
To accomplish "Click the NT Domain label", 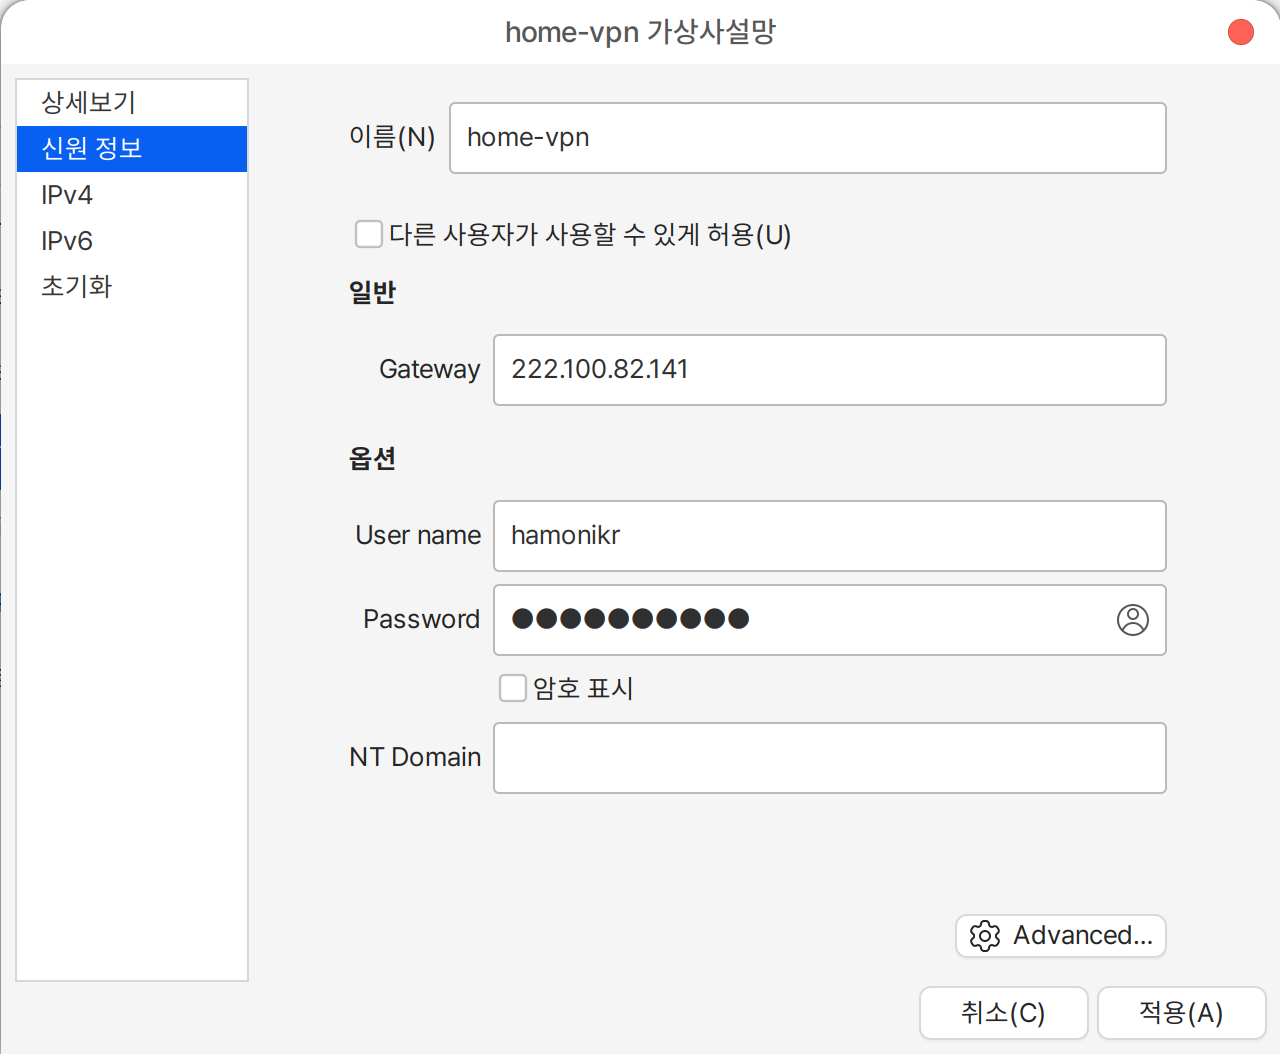I will 415,757.
